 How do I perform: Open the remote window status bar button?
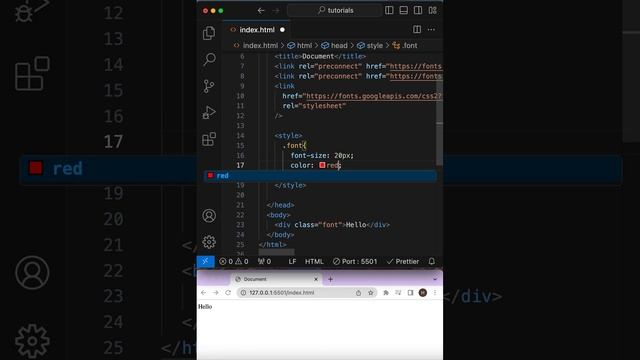pos(206,262)
